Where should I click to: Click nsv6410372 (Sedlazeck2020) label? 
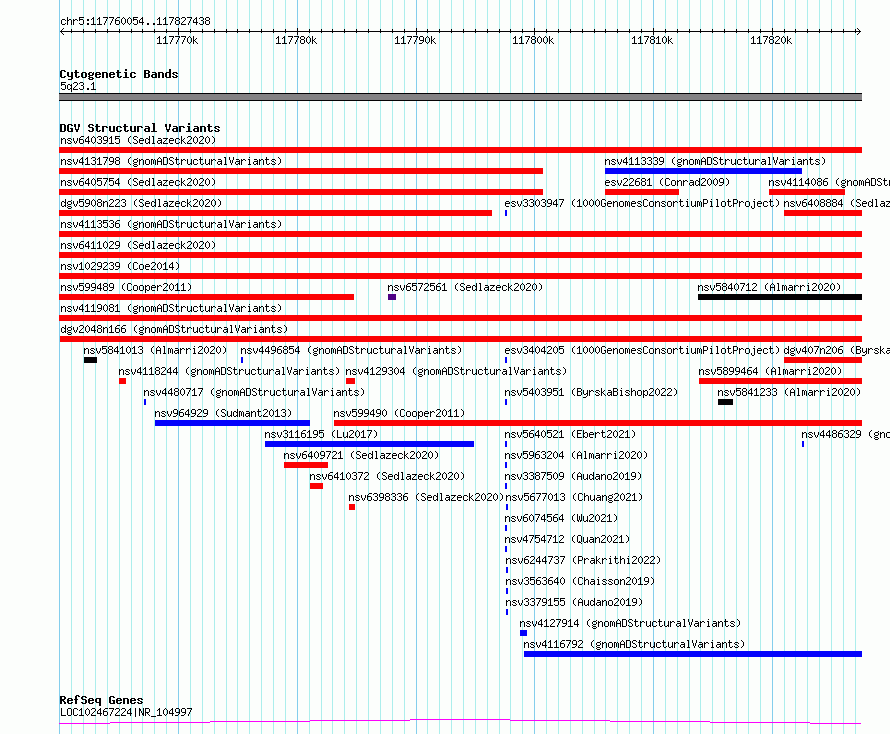[387, 476]
